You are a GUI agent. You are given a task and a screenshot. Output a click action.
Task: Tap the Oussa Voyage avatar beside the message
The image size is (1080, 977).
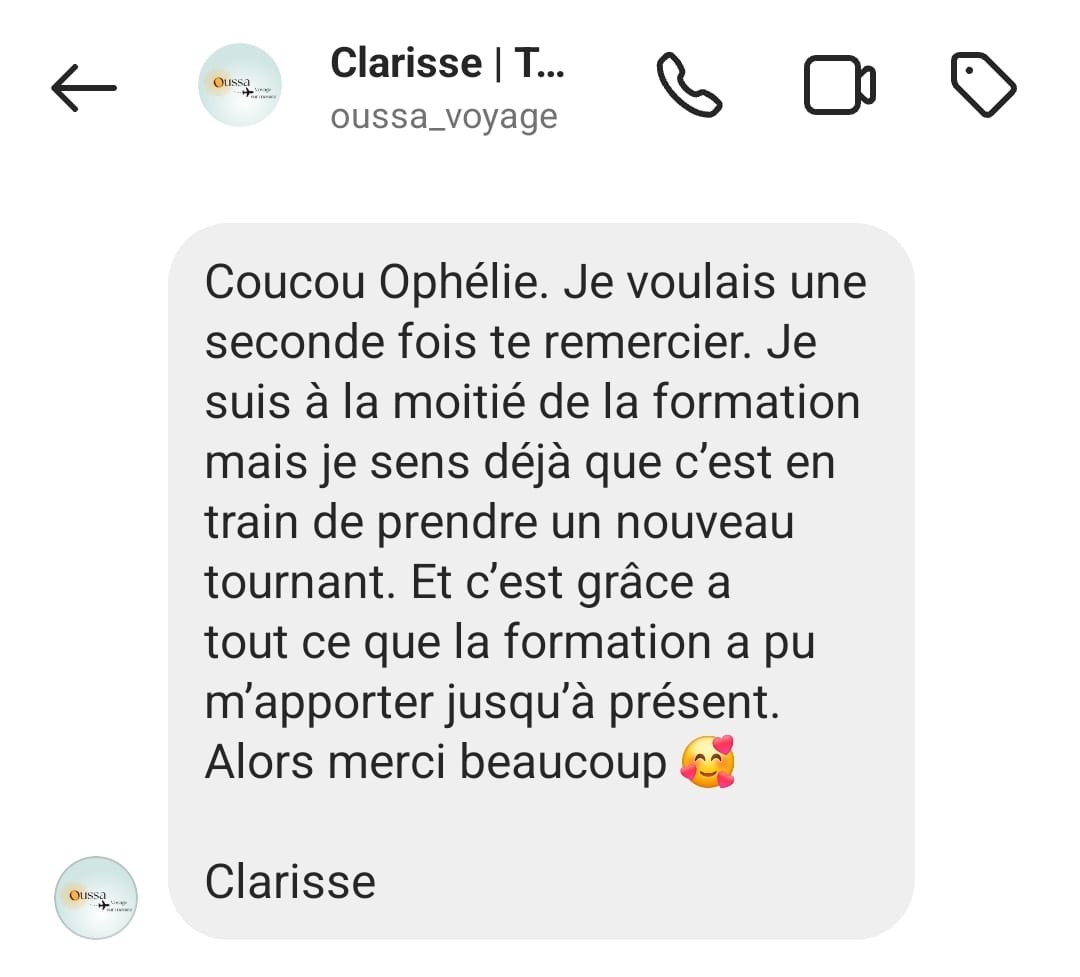pos(96,897)
